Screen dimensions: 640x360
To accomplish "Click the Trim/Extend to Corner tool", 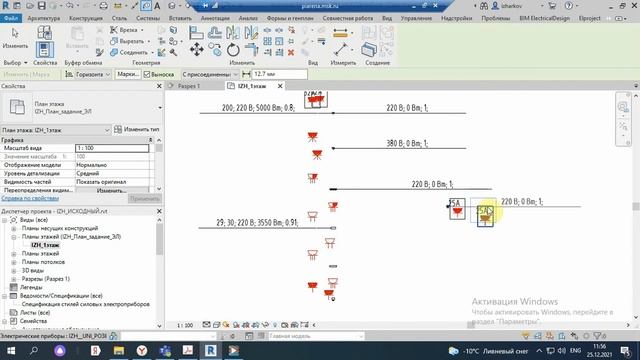I will [x=251, y=50].
